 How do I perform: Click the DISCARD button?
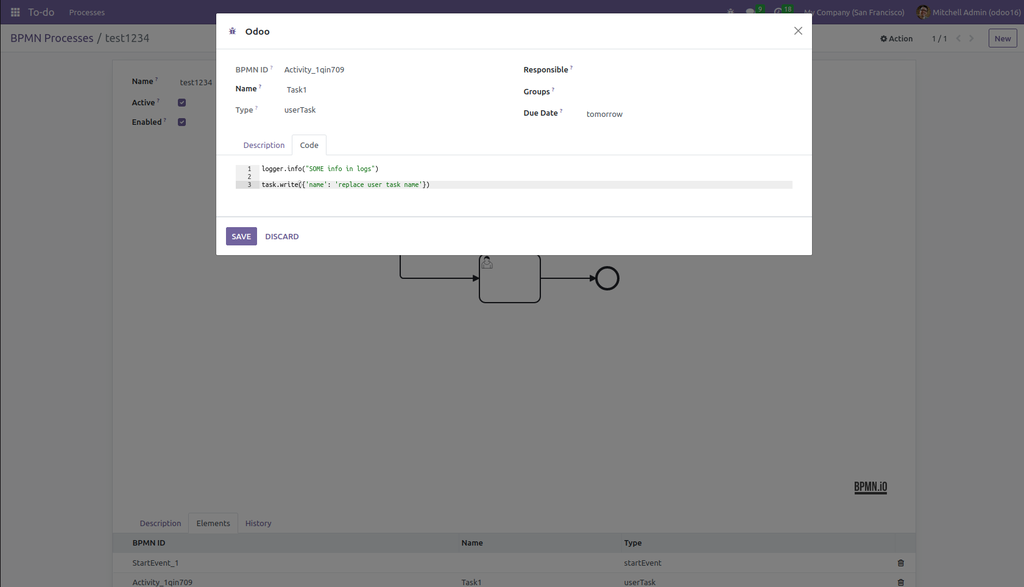coord(281,236)
